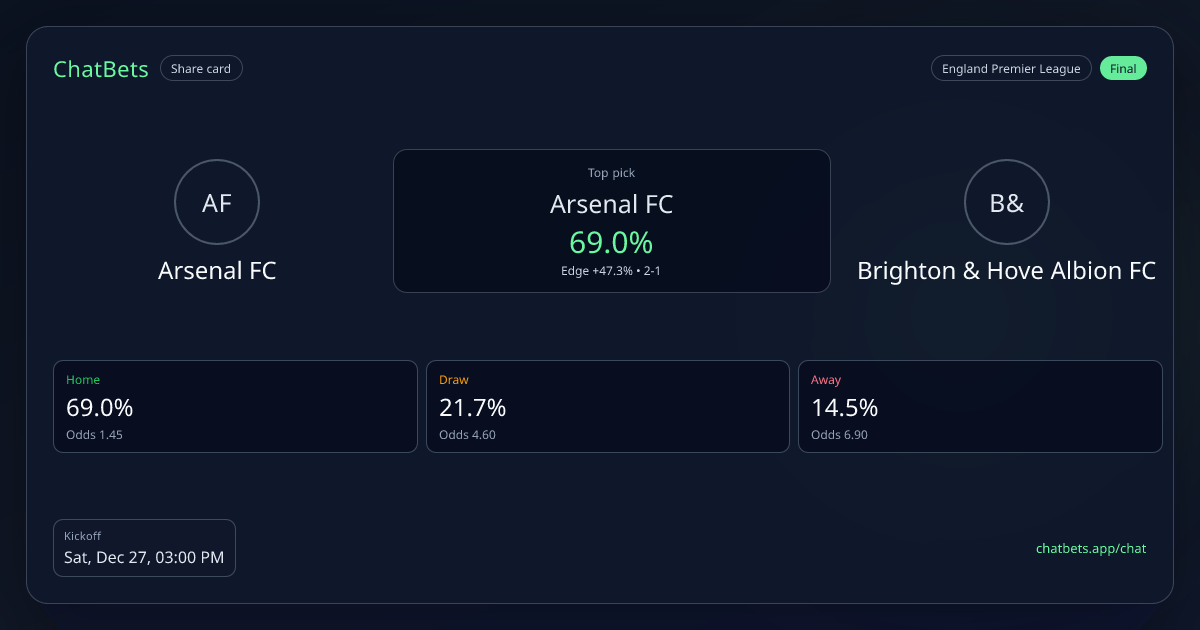The image size is (1200, 630).
Task: Click the AF team crest circle
Action: tap(217, 203)
